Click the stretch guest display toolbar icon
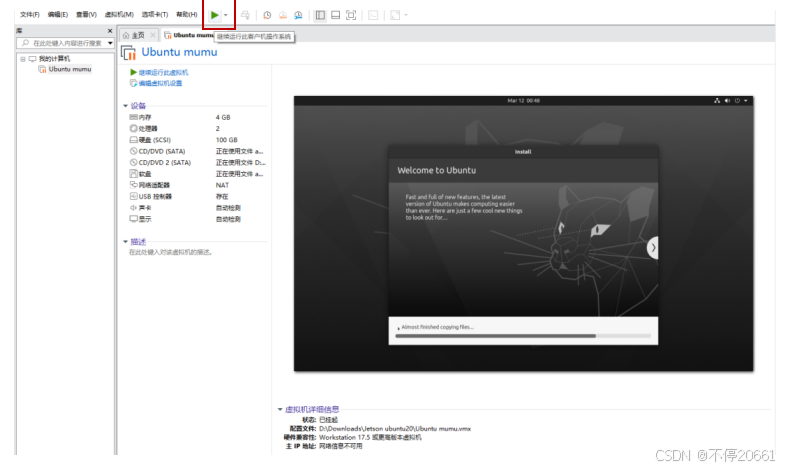Viewport: 789px width, 469px height. (395, 15)
